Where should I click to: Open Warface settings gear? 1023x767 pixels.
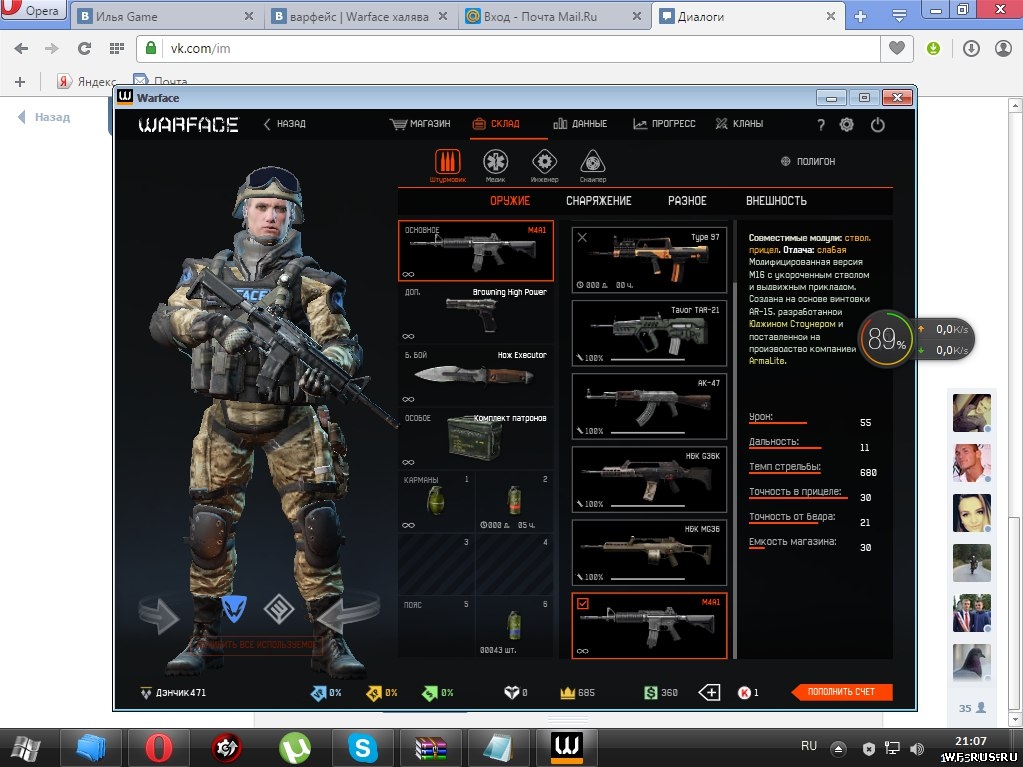click(847, 124)
